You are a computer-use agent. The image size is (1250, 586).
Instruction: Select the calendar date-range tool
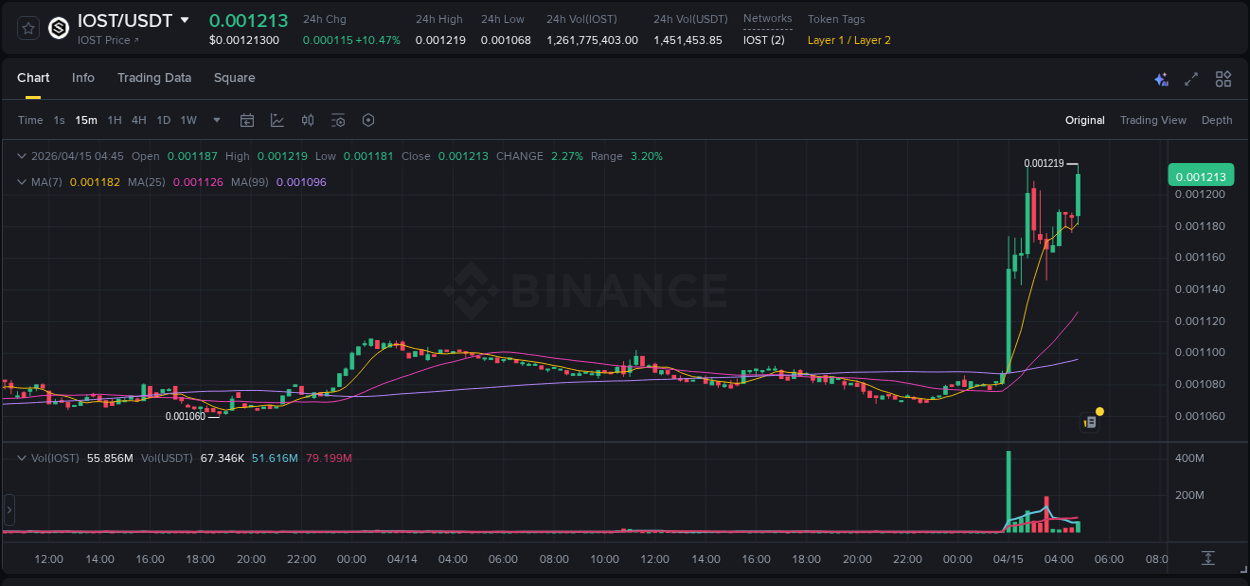click(247, 120)
